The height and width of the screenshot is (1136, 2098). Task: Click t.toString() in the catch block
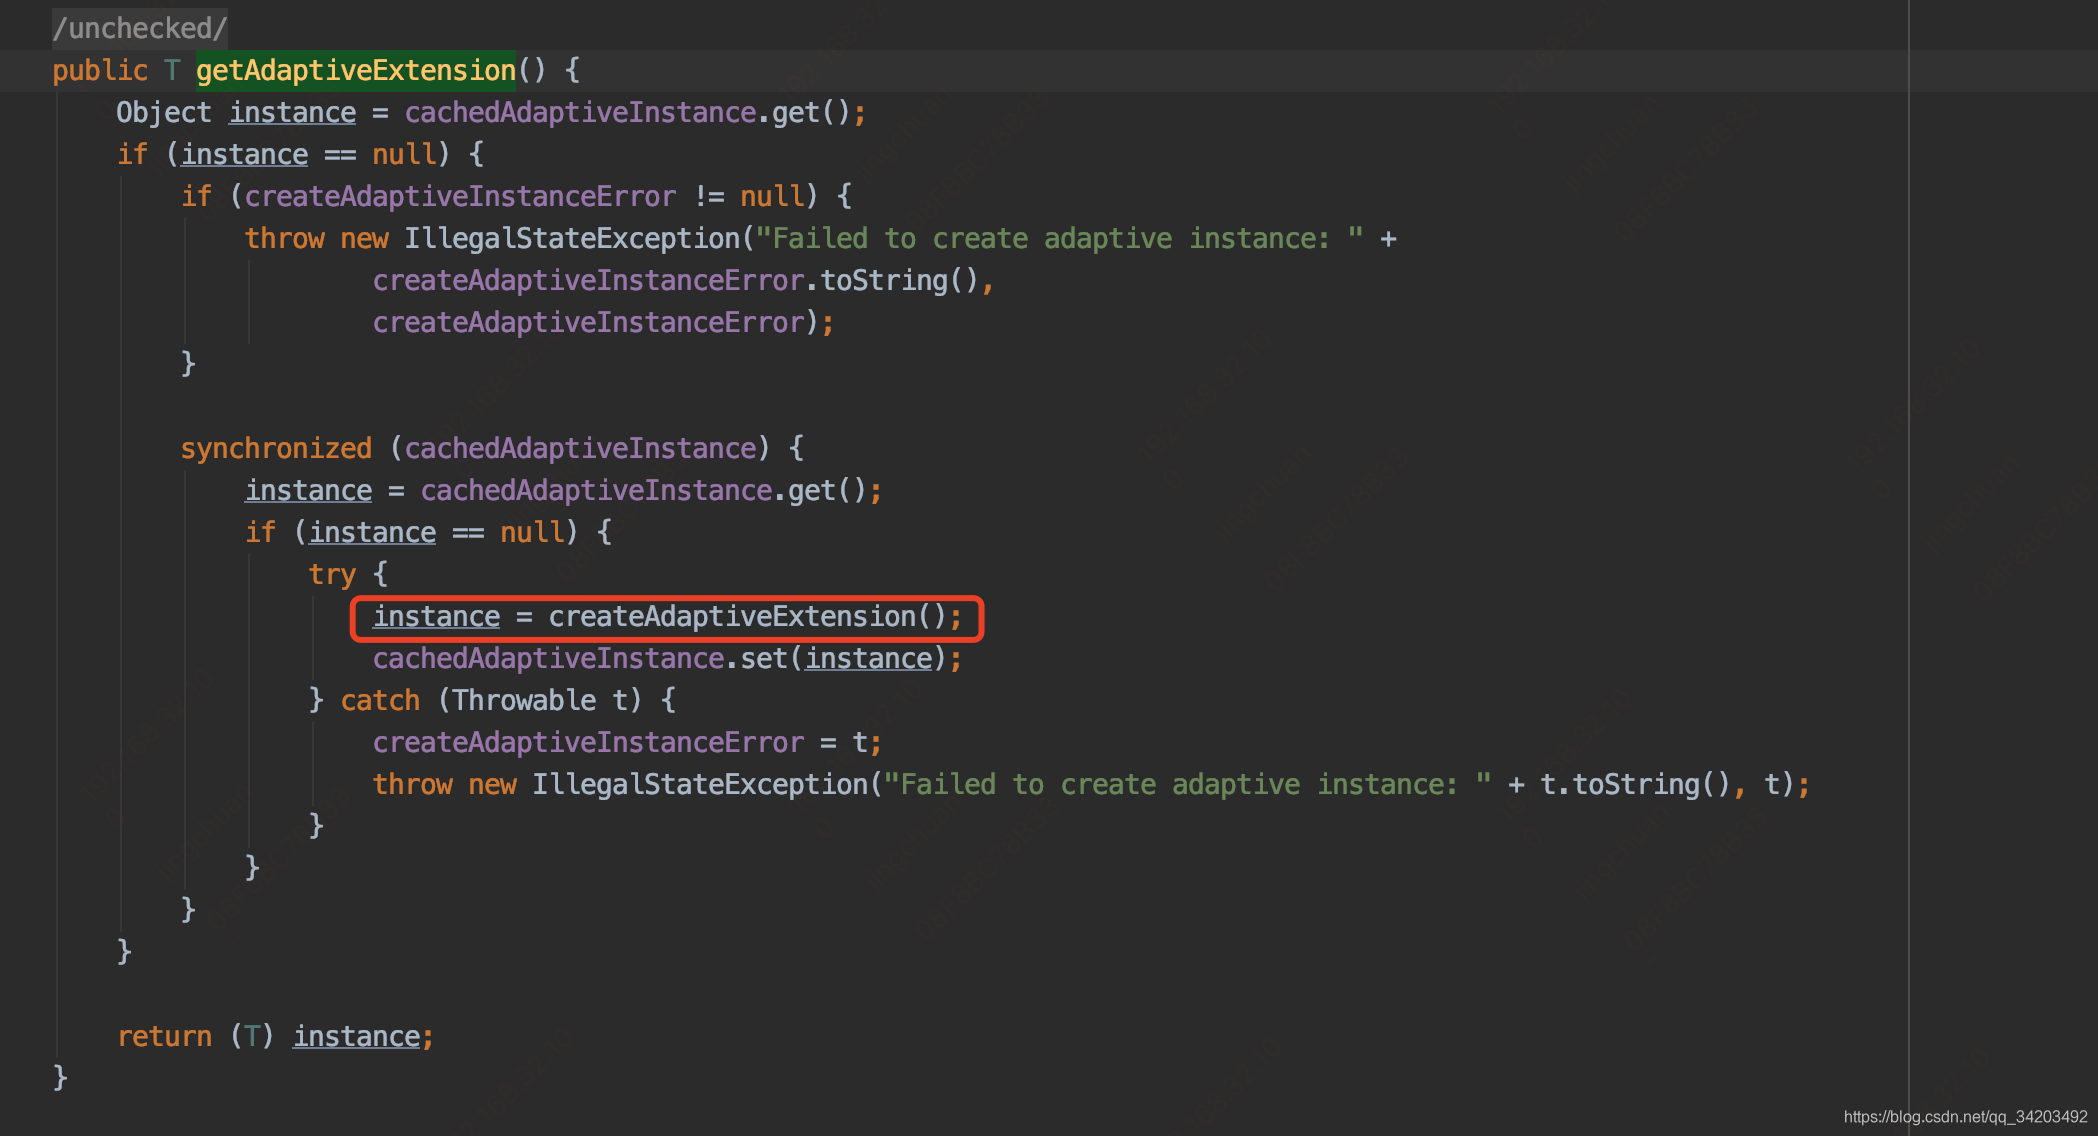(1634, 784)
